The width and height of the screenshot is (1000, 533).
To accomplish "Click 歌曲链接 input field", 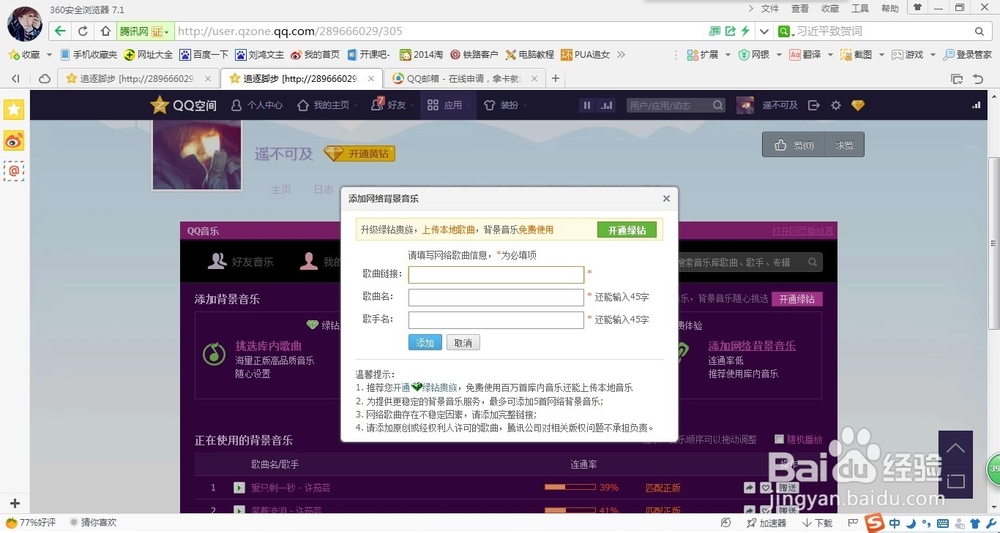I will [496, 275].
